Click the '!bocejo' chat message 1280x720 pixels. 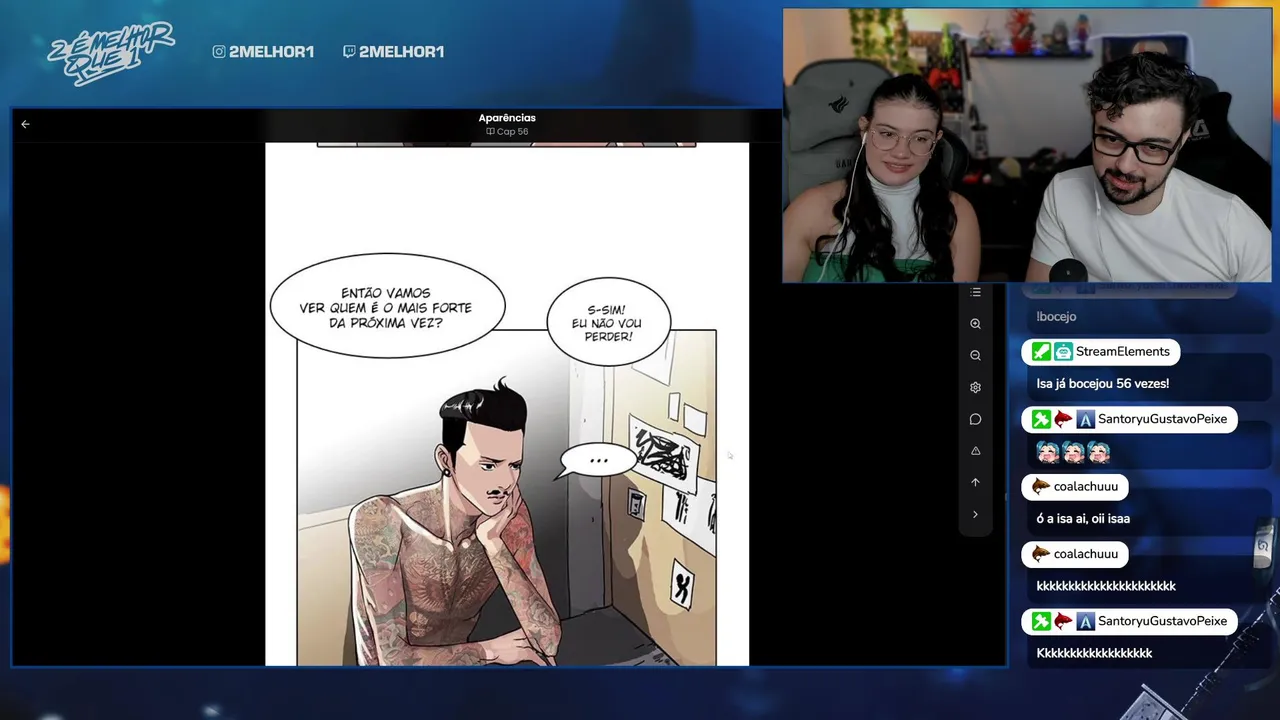click(x=1056, y=316)
